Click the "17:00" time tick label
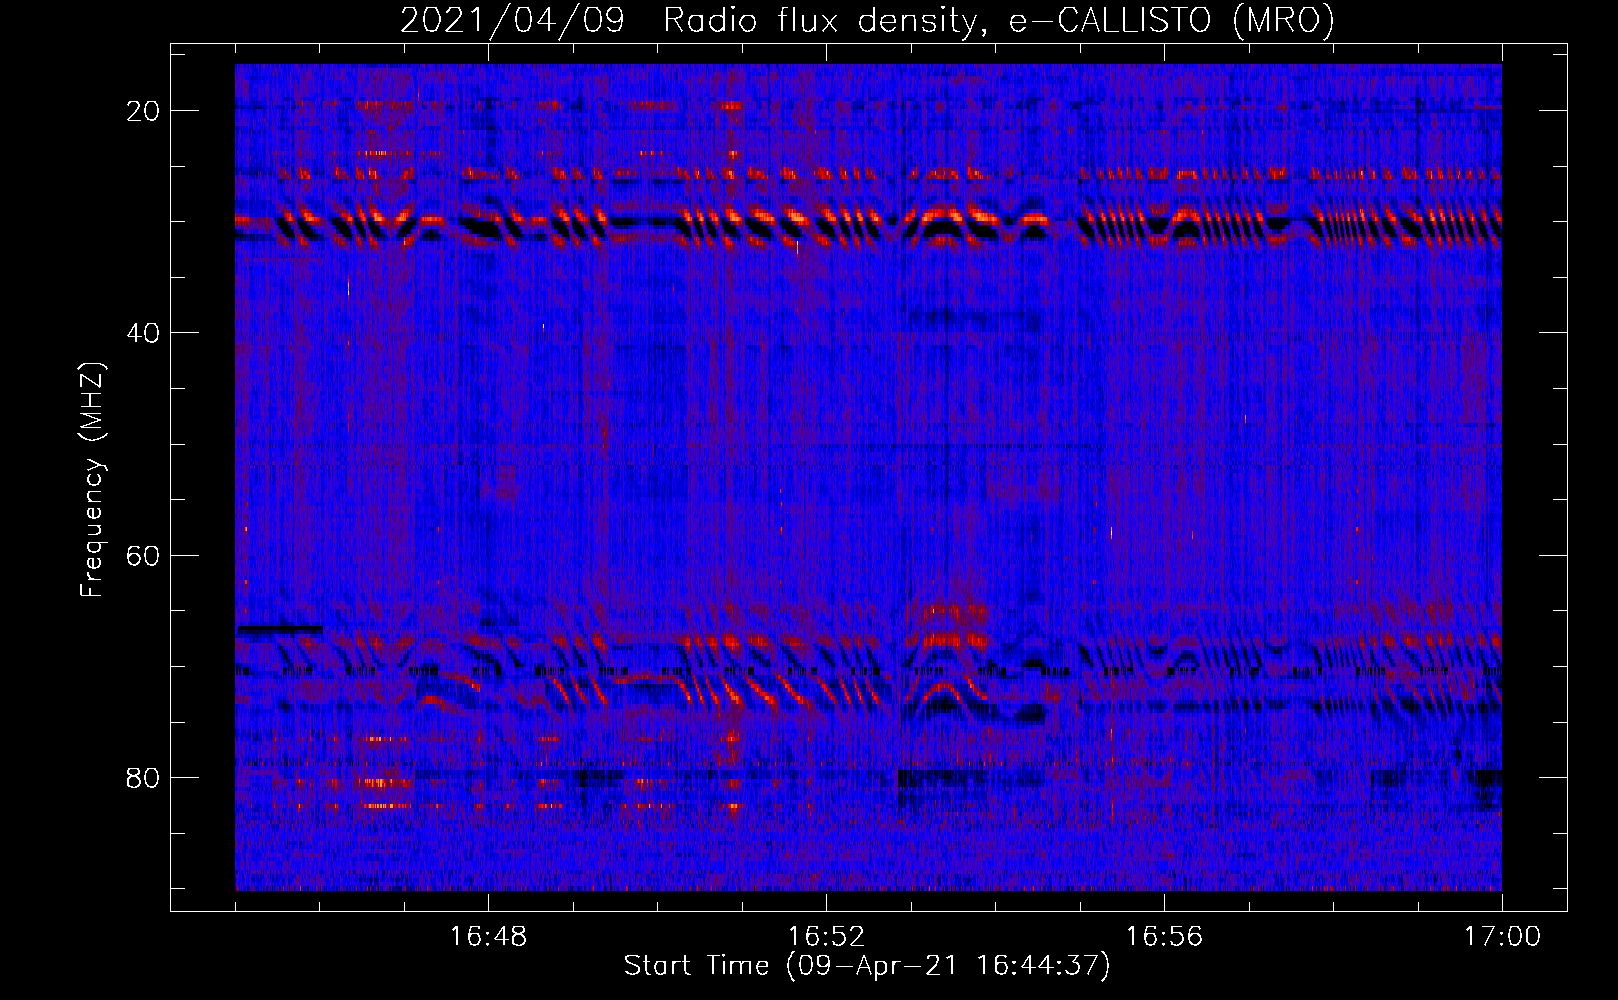Viewport: 1618px width, 1000px height. [1502, 937]
